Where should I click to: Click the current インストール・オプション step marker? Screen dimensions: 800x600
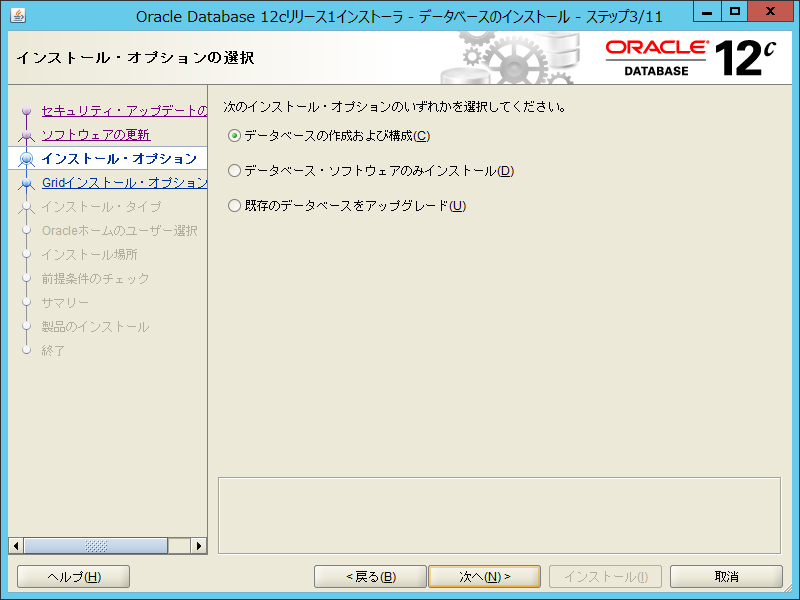point(26,159)
